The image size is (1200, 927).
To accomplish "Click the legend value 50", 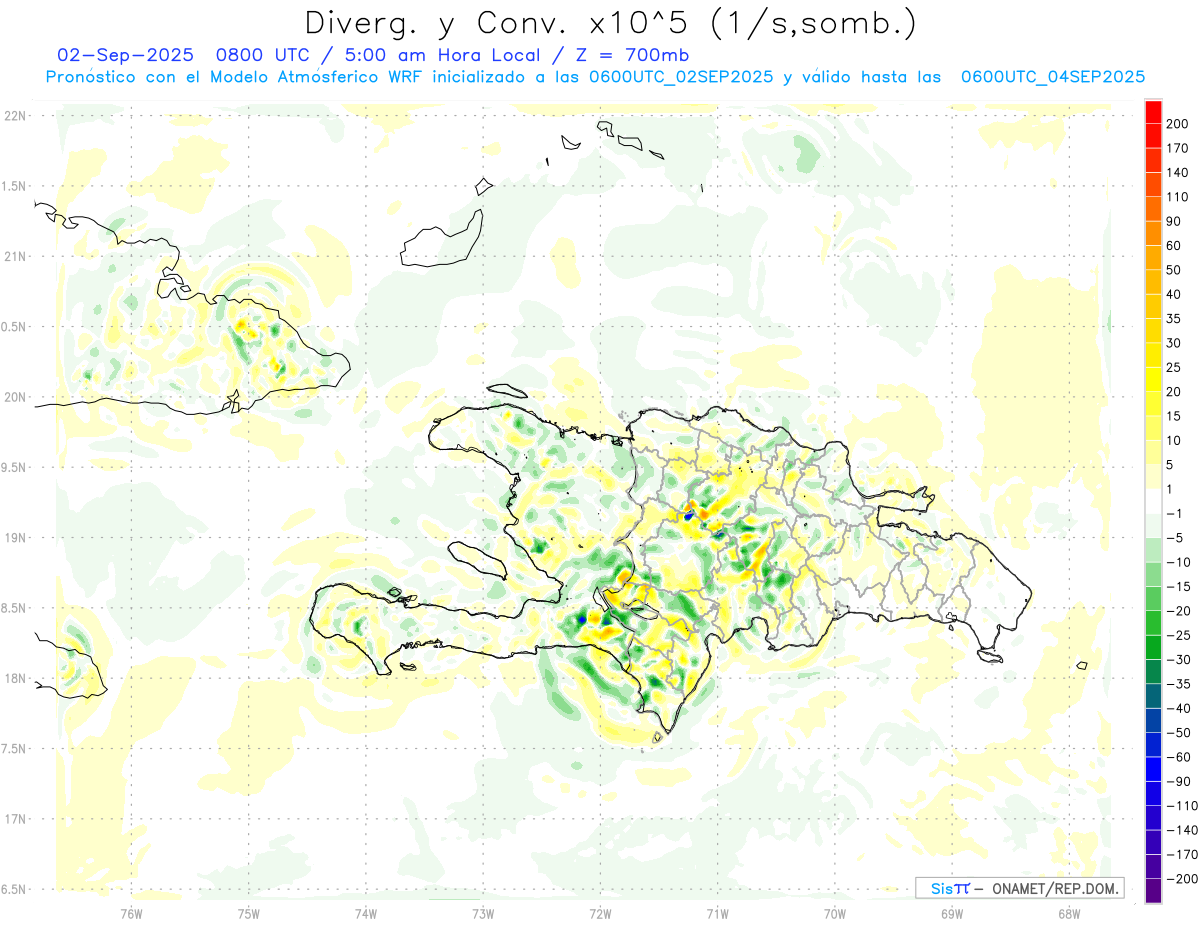I will 1174,270.
